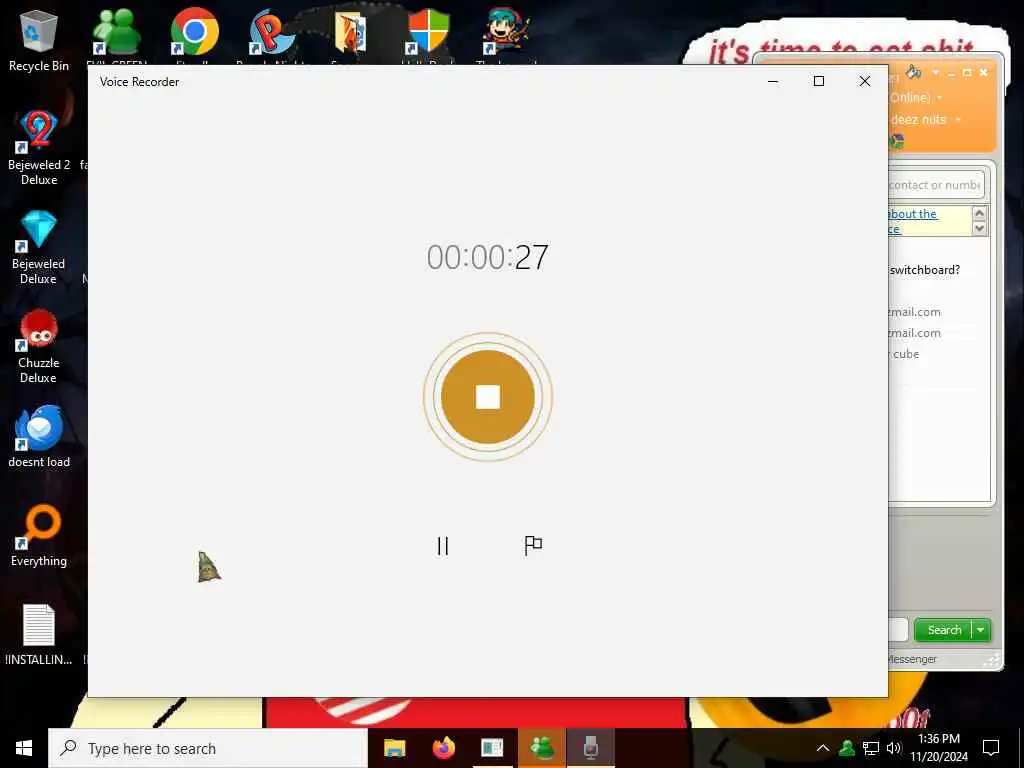The image size is (1024, 768).
Task: Show hidden system tray icons
Action: click(x=823, y=748)
